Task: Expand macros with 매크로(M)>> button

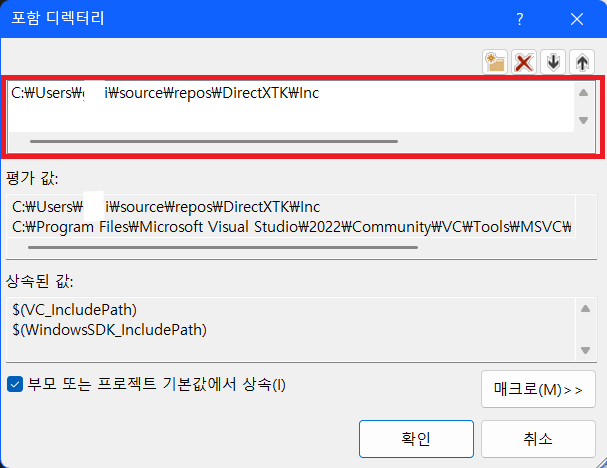Action: tap(538, 389)
